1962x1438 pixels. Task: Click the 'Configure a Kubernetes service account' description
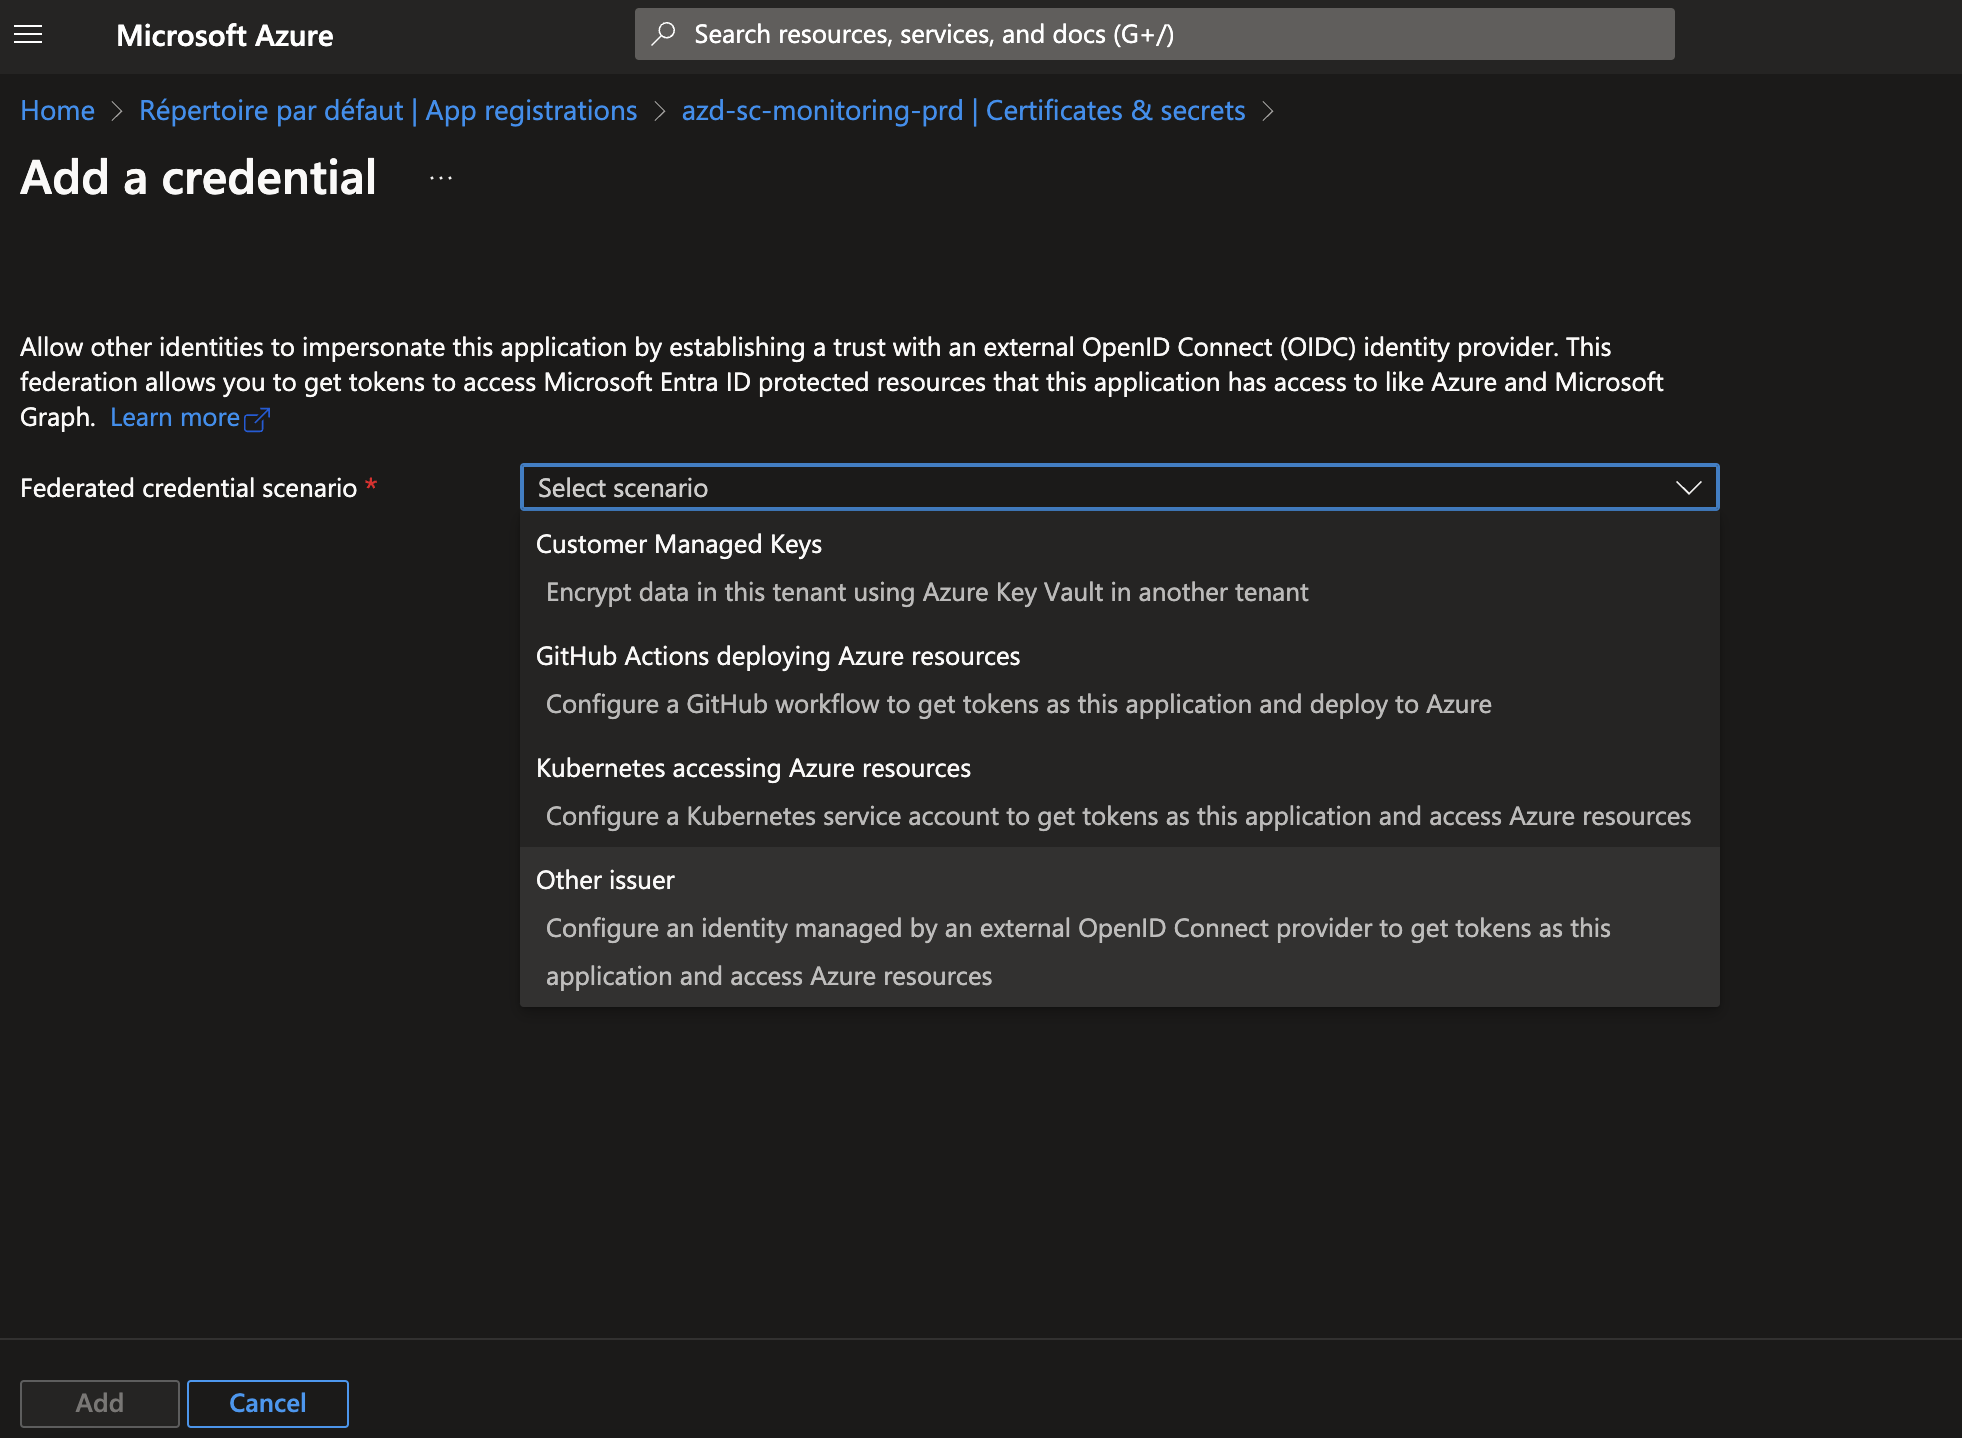click(x=1118, y=816)
